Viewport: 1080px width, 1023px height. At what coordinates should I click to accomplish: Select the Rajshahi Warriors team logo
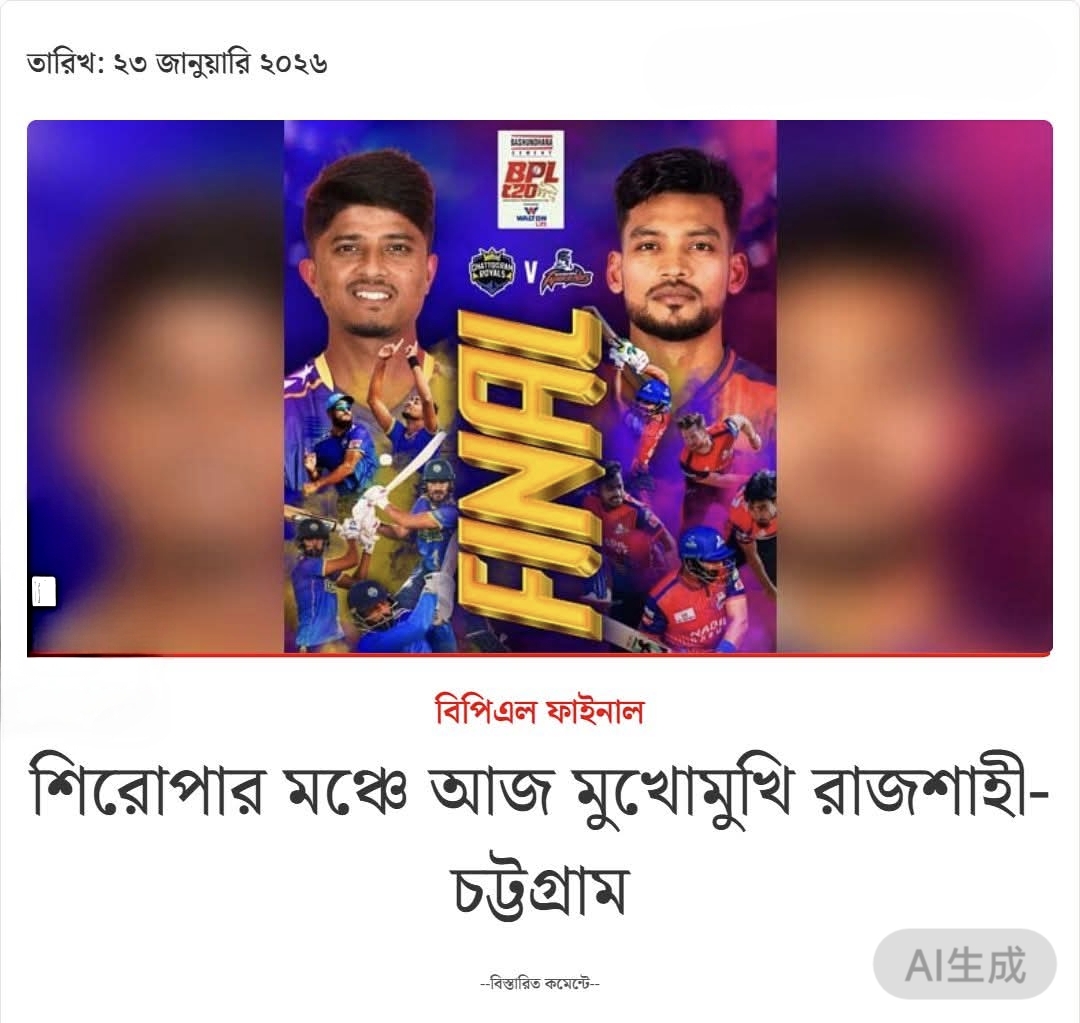[565, 273]
